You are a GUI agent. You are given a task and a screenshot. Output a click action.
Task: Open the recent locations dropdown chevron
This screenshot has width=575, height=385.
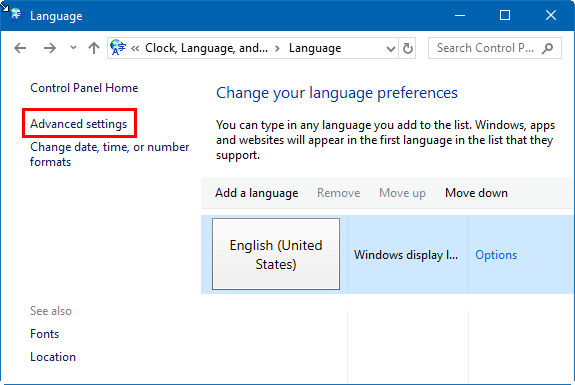click(x=73, y=48)
